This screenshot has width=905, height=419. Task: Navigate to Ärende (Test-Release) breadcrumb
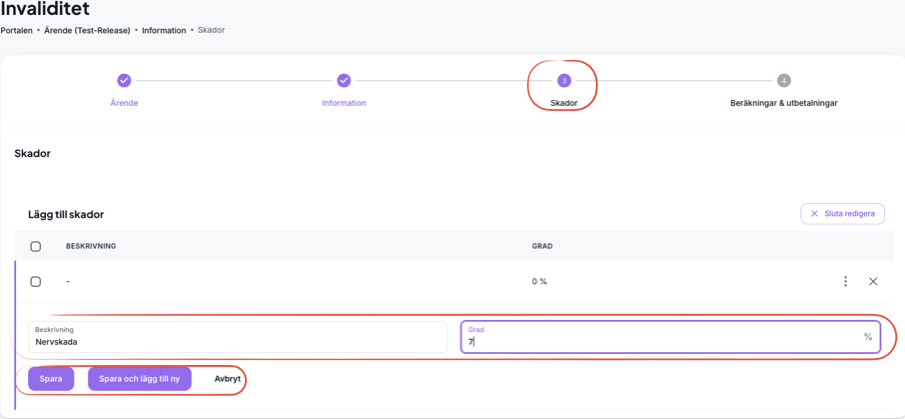click(x=87, y=31)
